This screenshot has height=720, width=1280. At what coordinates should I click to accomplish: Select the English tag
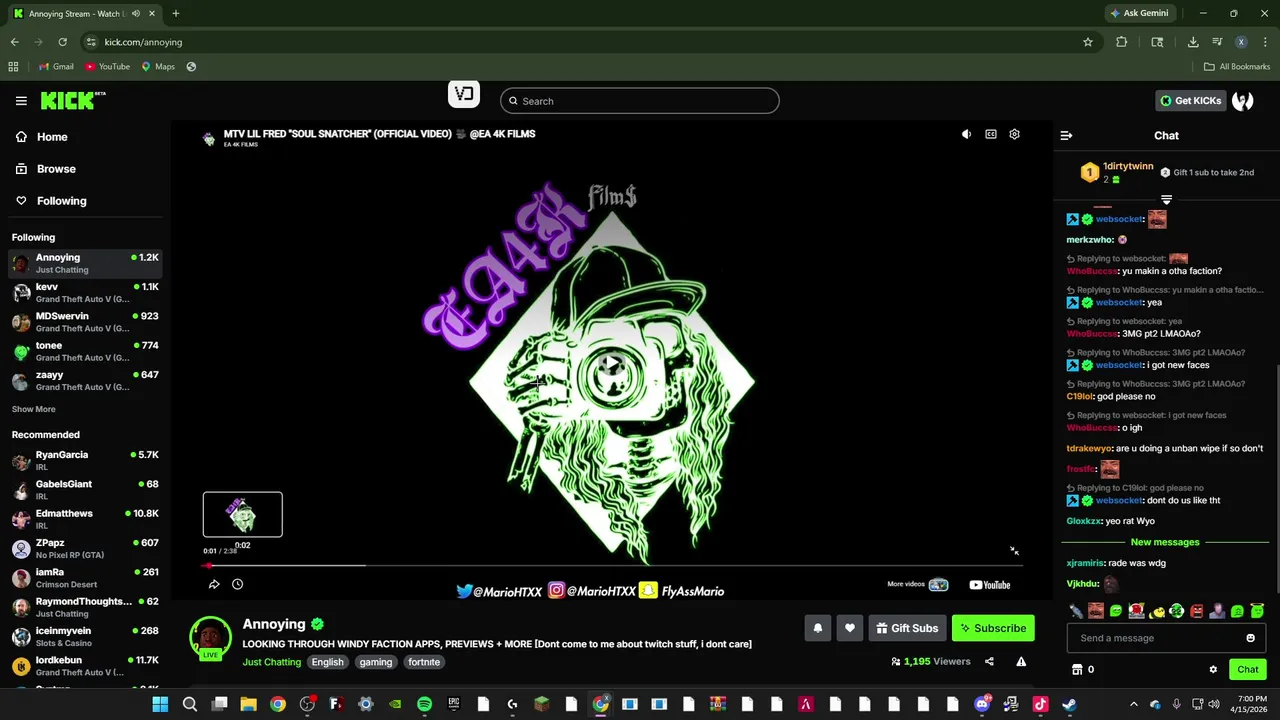click(327, 662)
